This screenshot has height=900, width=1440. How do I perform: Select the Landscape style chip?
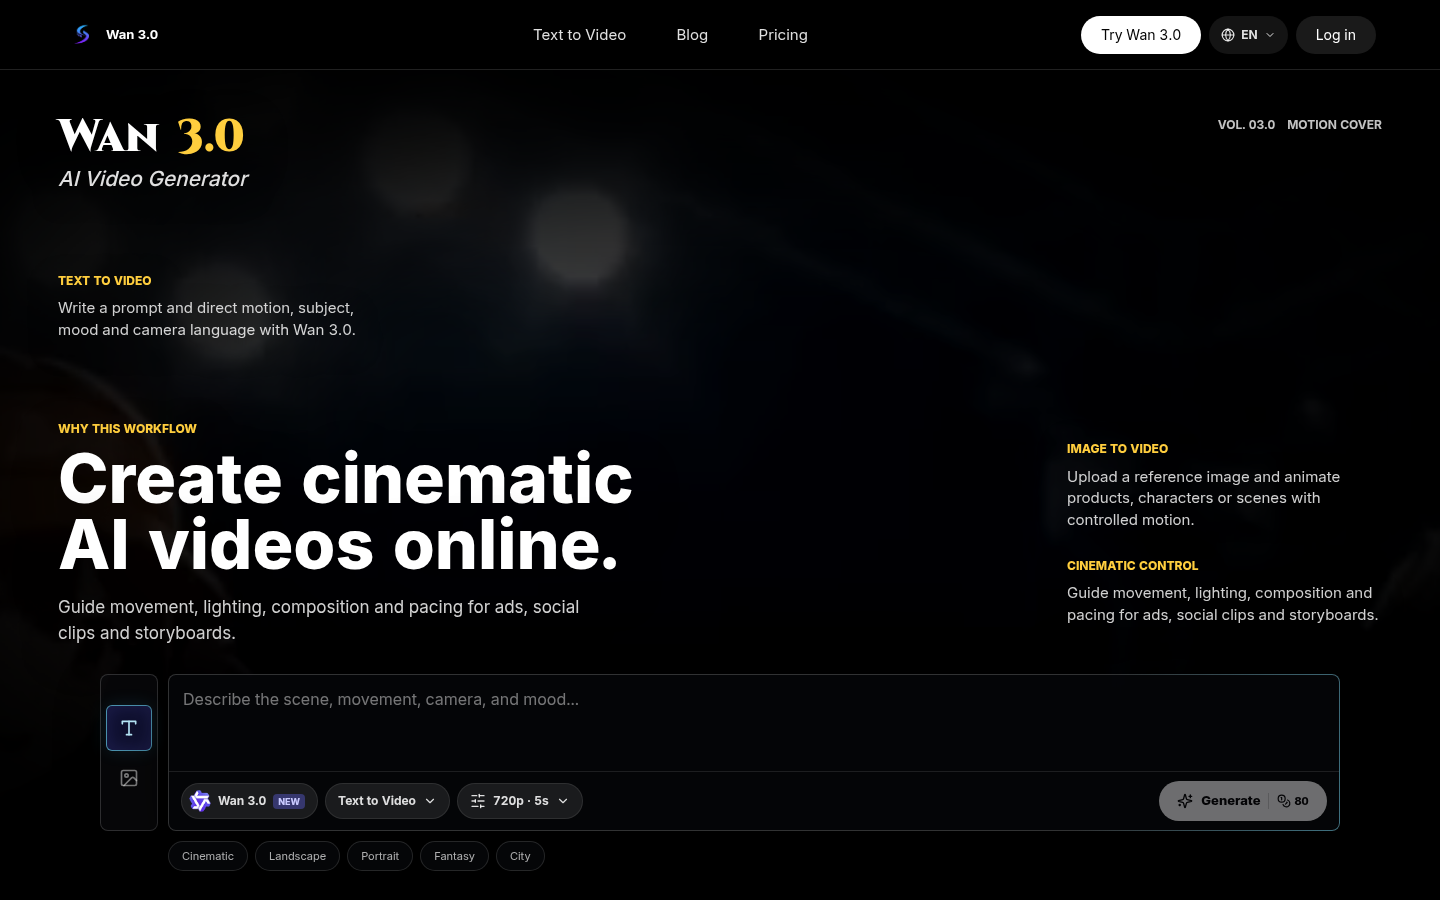click(297, 856)
